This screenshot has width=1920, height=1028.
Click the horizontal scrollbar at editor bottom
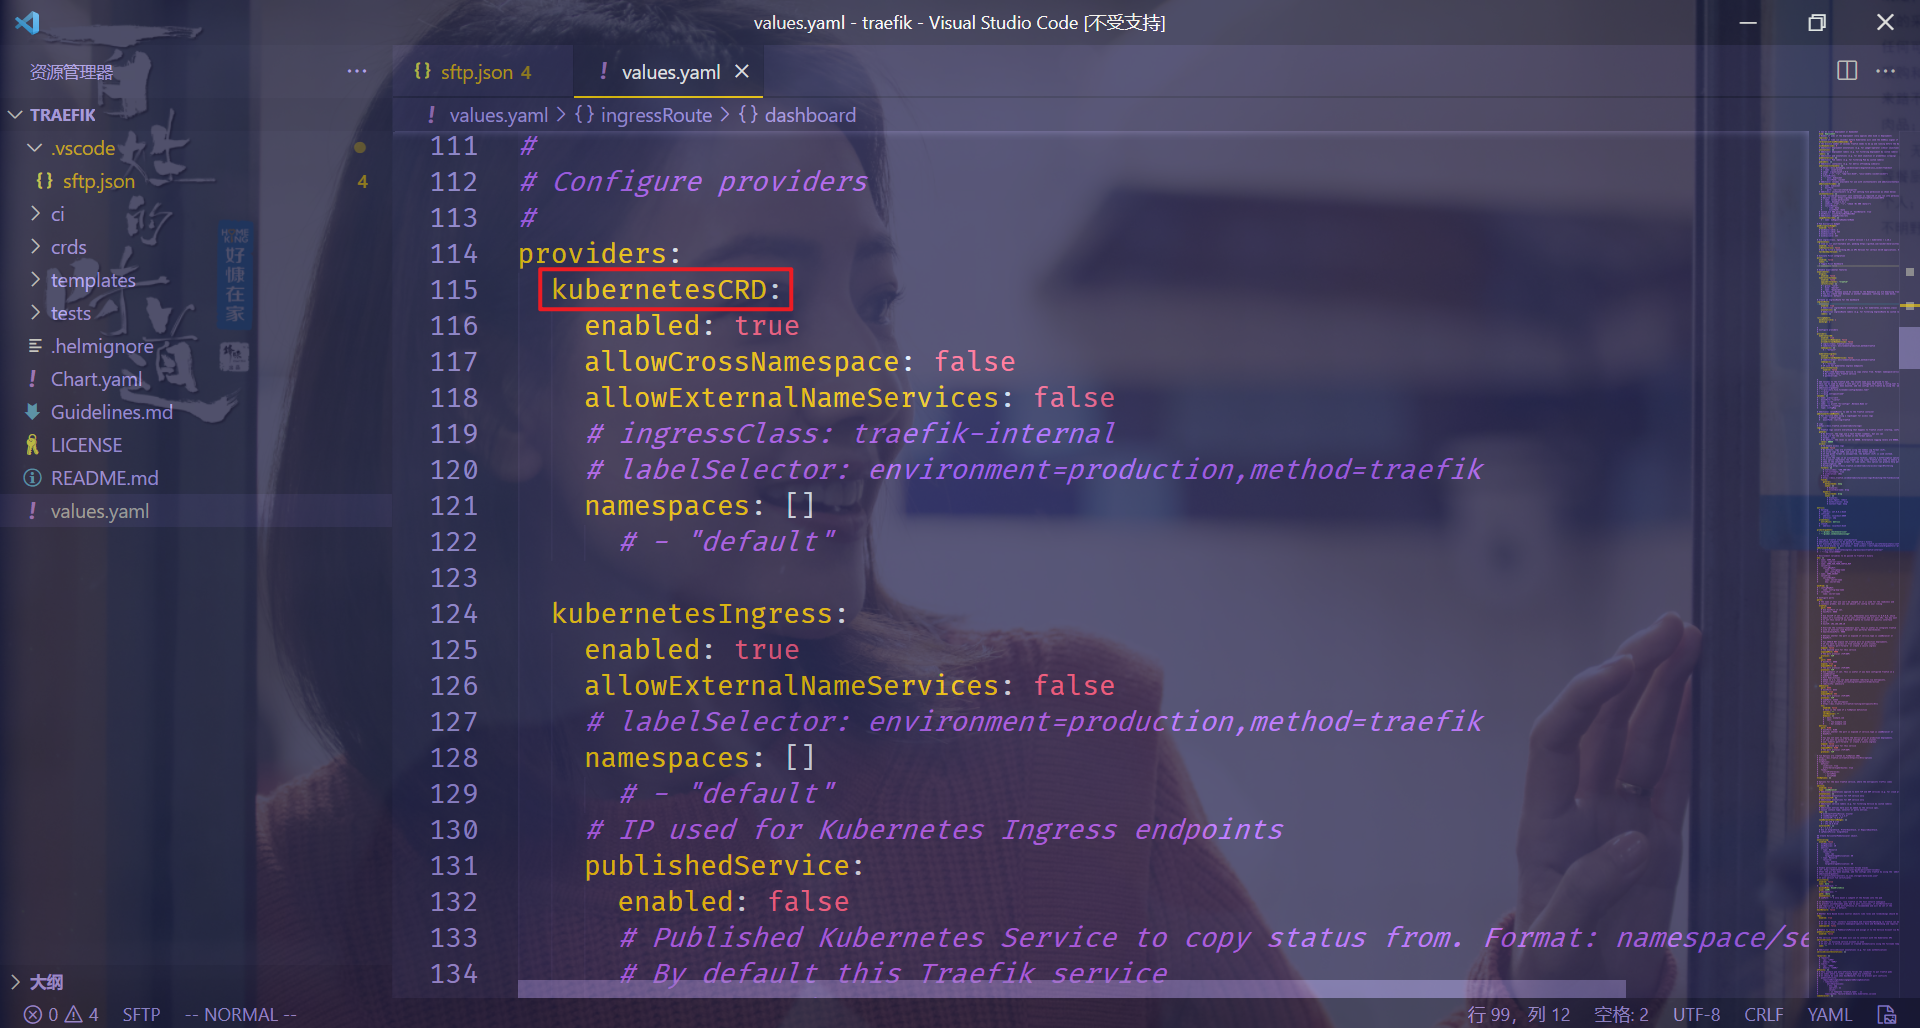point(1071,989)
